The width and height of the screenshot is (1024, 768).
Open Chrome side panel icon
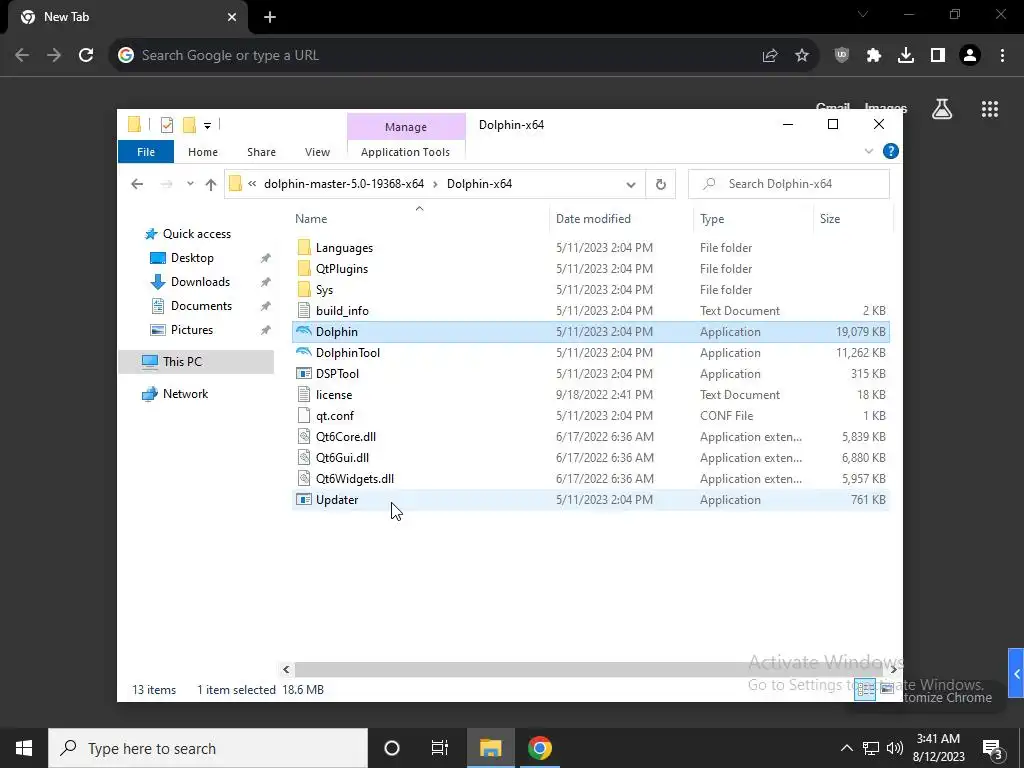pos(938,56)
